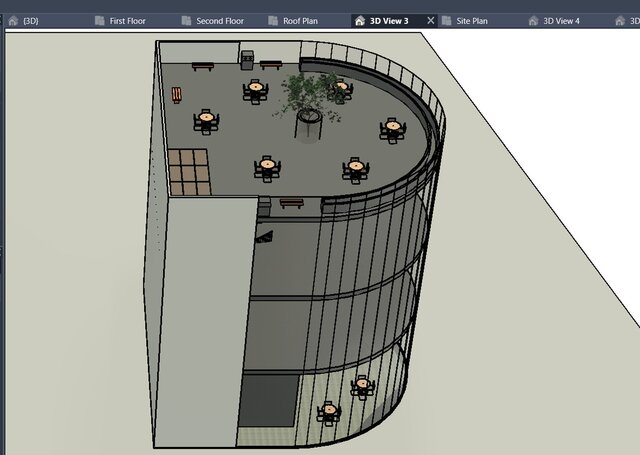640x455 pixels.
Task: Switch to the {3D} view tab
Action: click(x=31, y=21)
